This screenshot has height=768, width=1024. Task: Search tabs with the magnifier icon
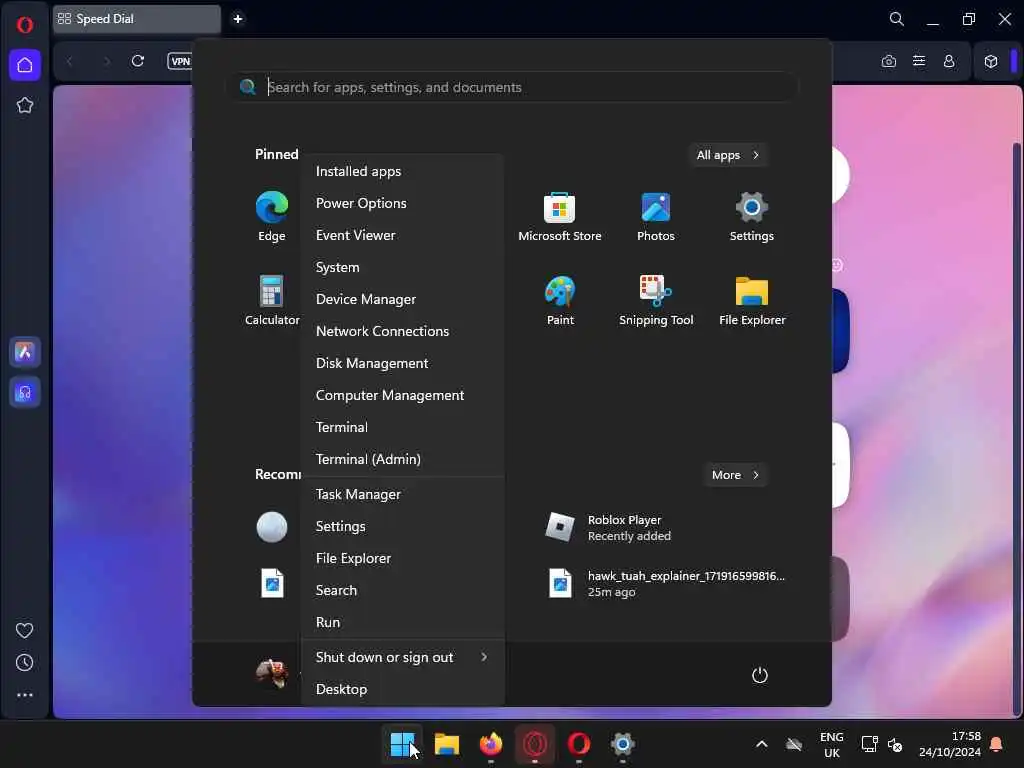897,19
